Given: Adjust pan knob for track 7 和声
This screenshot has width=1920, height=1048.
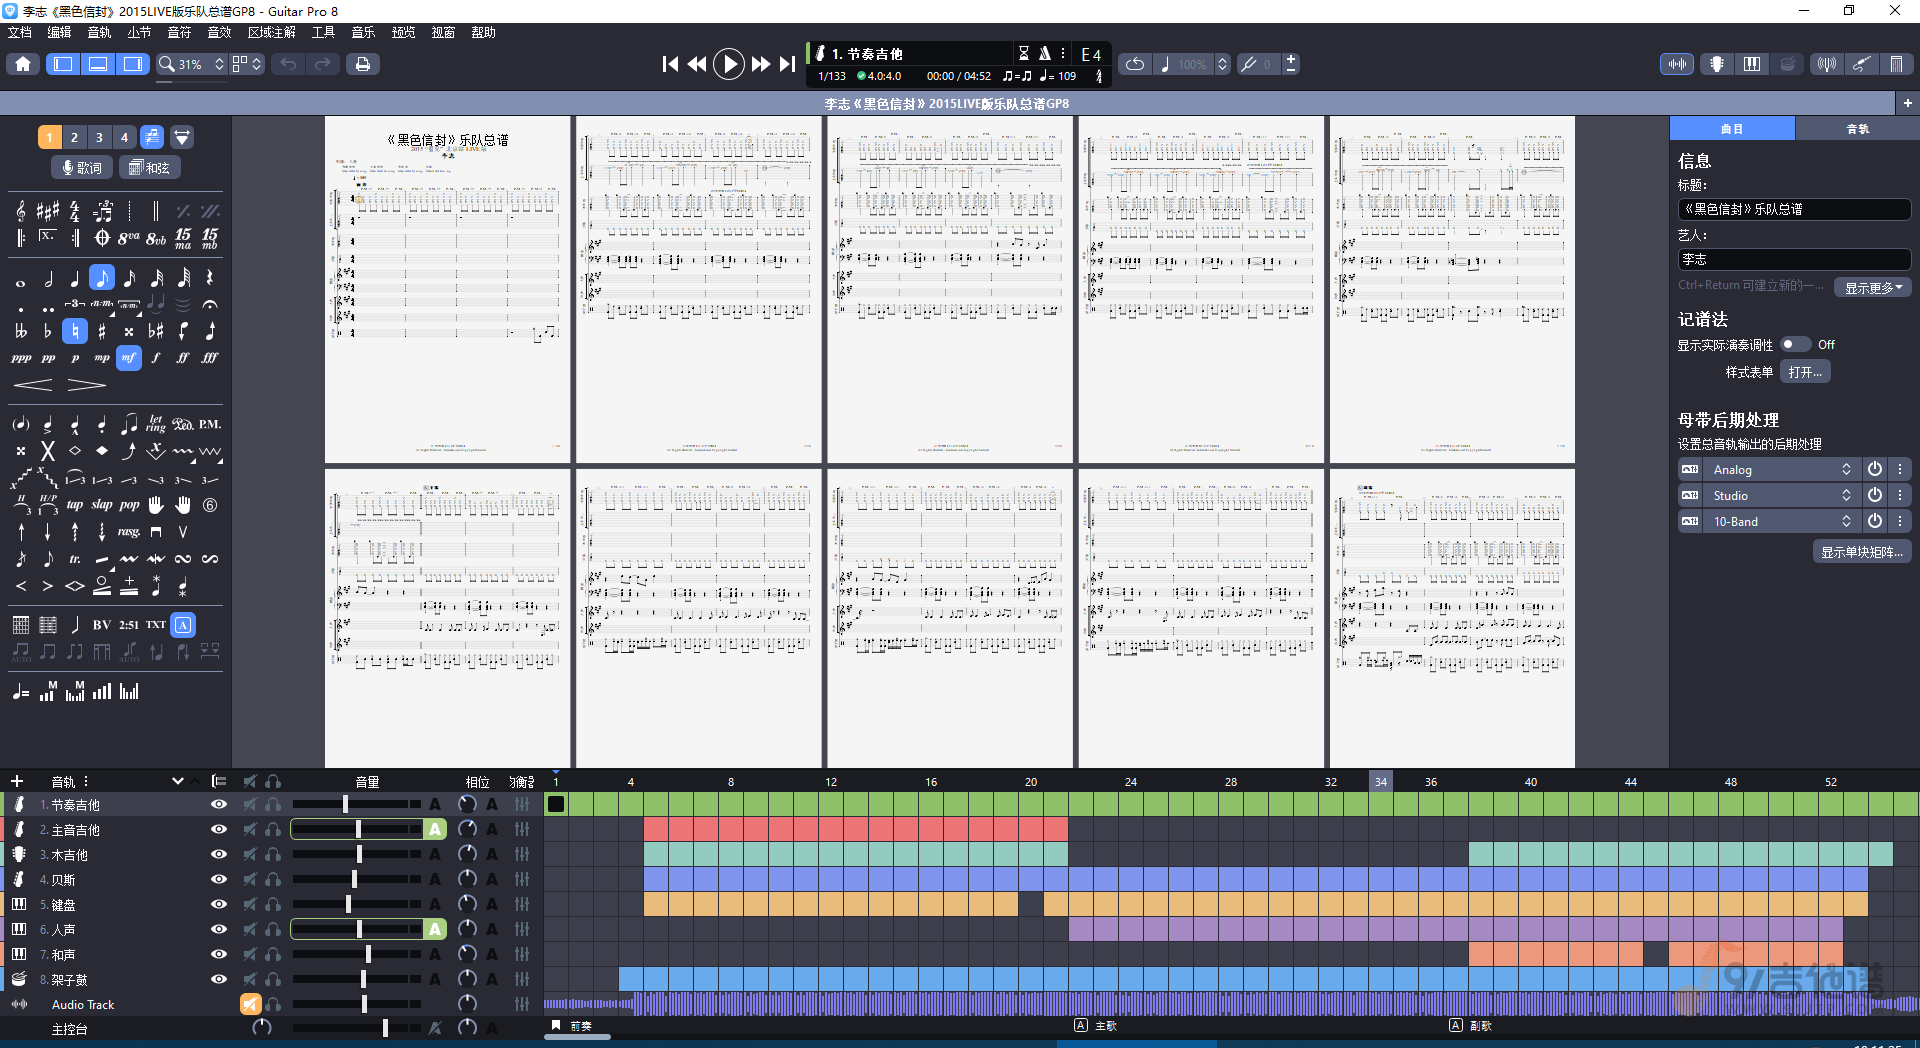Looking at the screenshot, I should (467, 954).
